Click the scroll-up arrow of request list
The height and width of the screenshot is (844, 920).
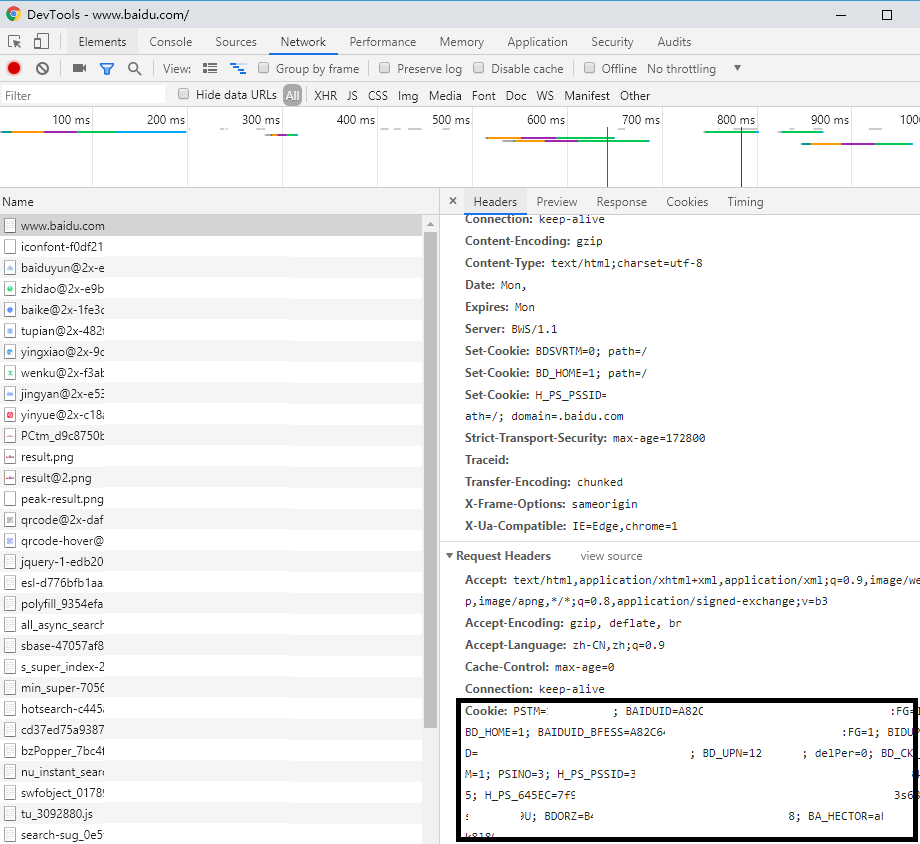(430, 224)
